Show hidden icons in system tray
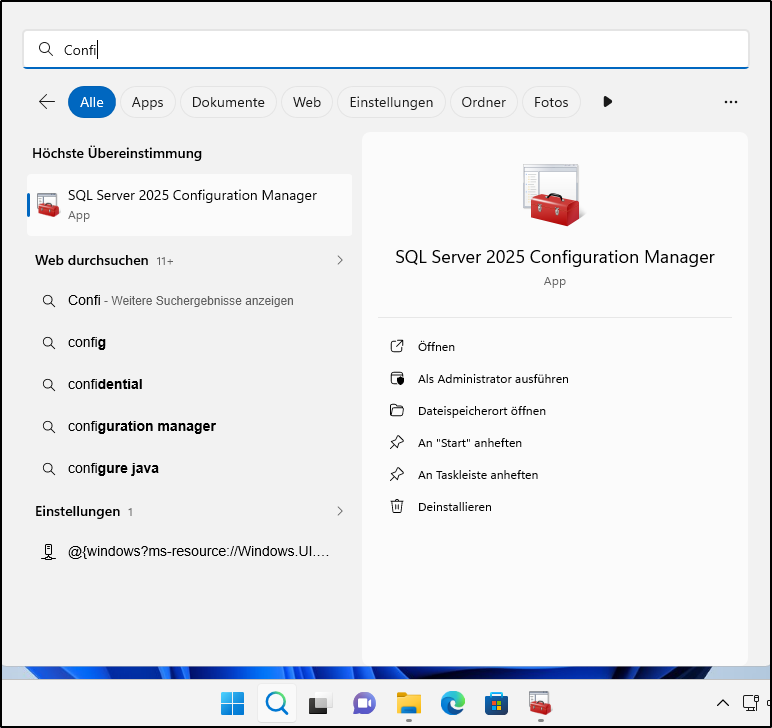The image size is (772, 728). (x=723, y=703)
